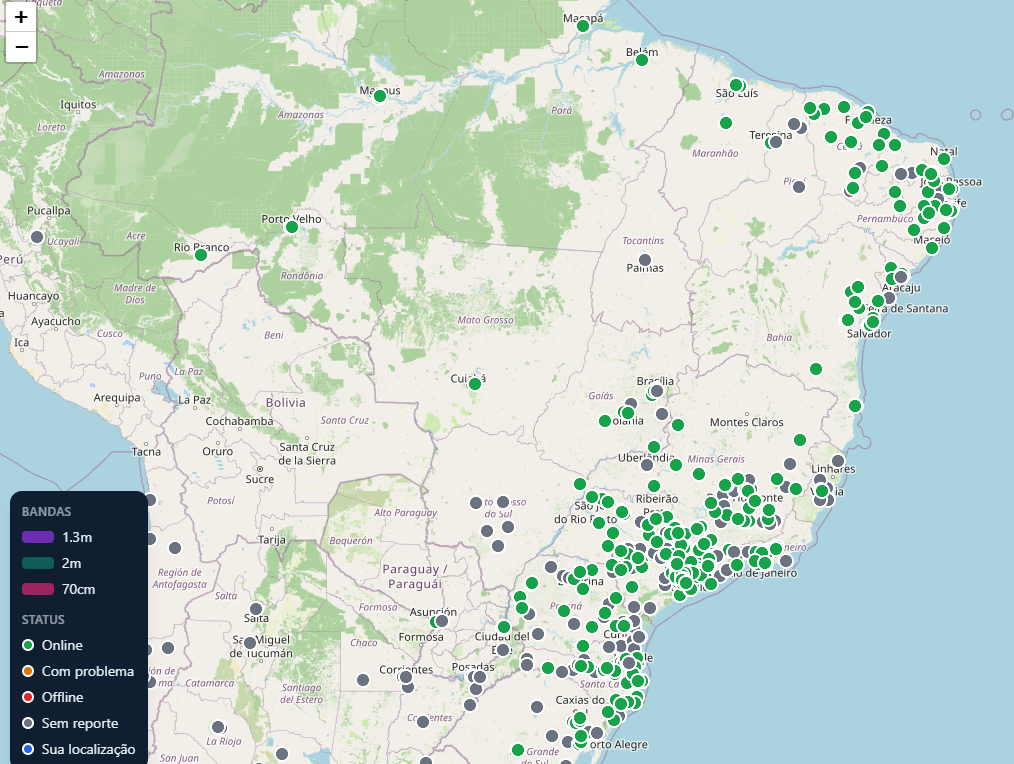
Task: Select the gray marker near Pucallpa
Action: point(37,237)
